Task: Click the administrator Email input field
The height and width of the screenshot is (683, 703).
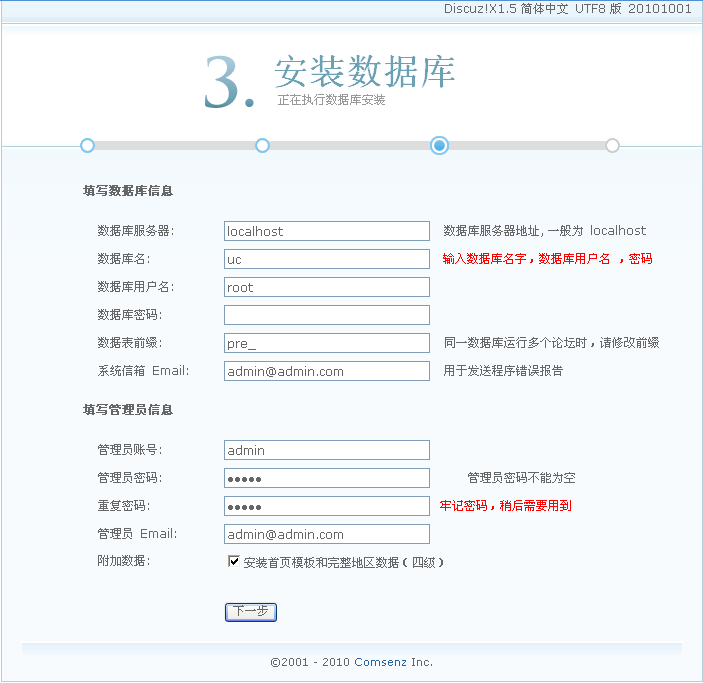Action: click(326, 534)
